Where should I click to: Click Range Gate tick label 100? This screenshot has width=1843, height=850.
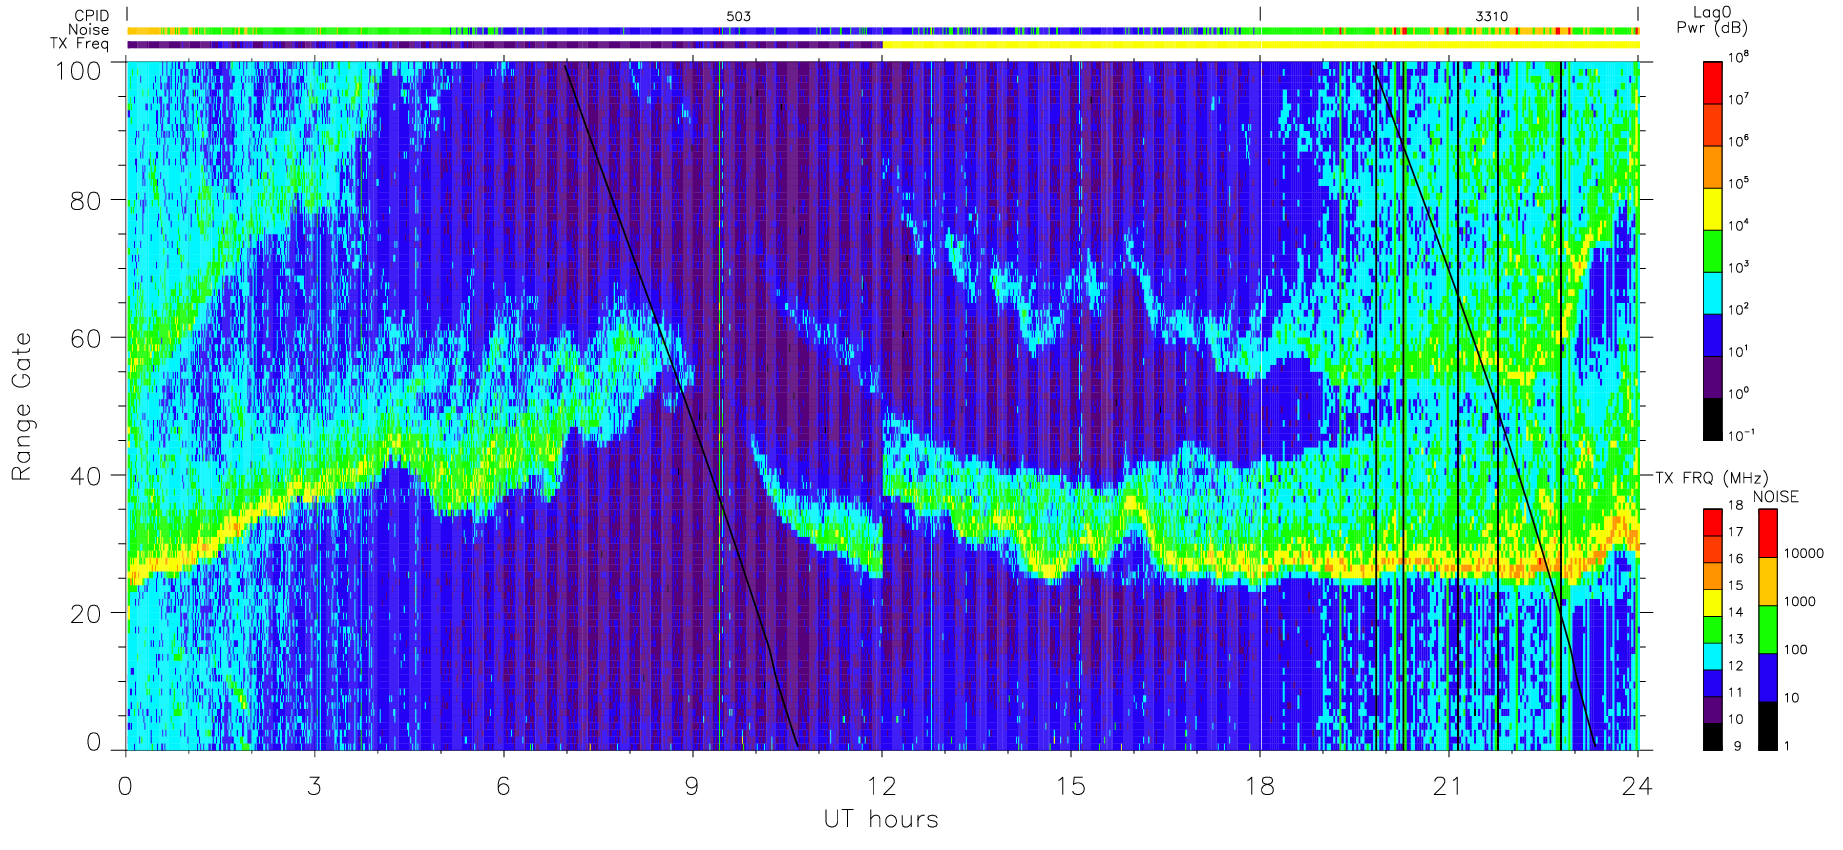[x=78, y=70]
